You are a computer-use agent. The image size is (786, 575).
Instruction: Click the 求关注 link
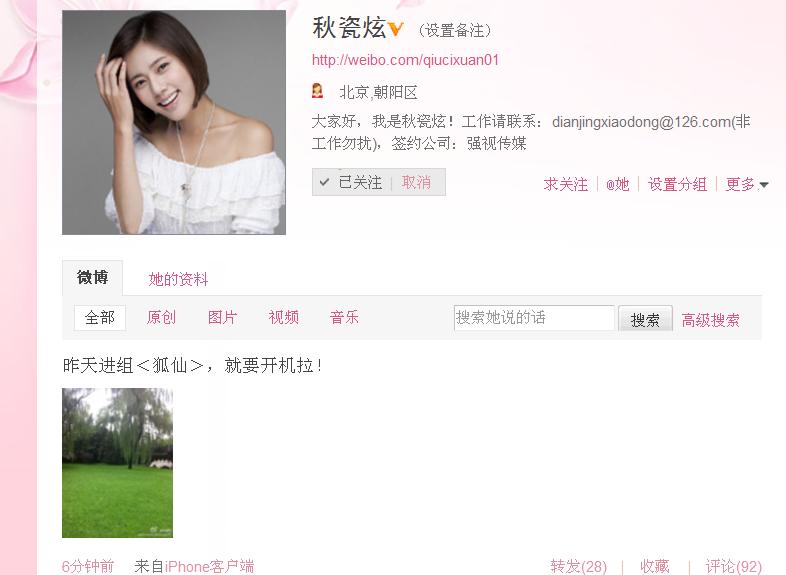pyautogui.click(x=565, y=184)
